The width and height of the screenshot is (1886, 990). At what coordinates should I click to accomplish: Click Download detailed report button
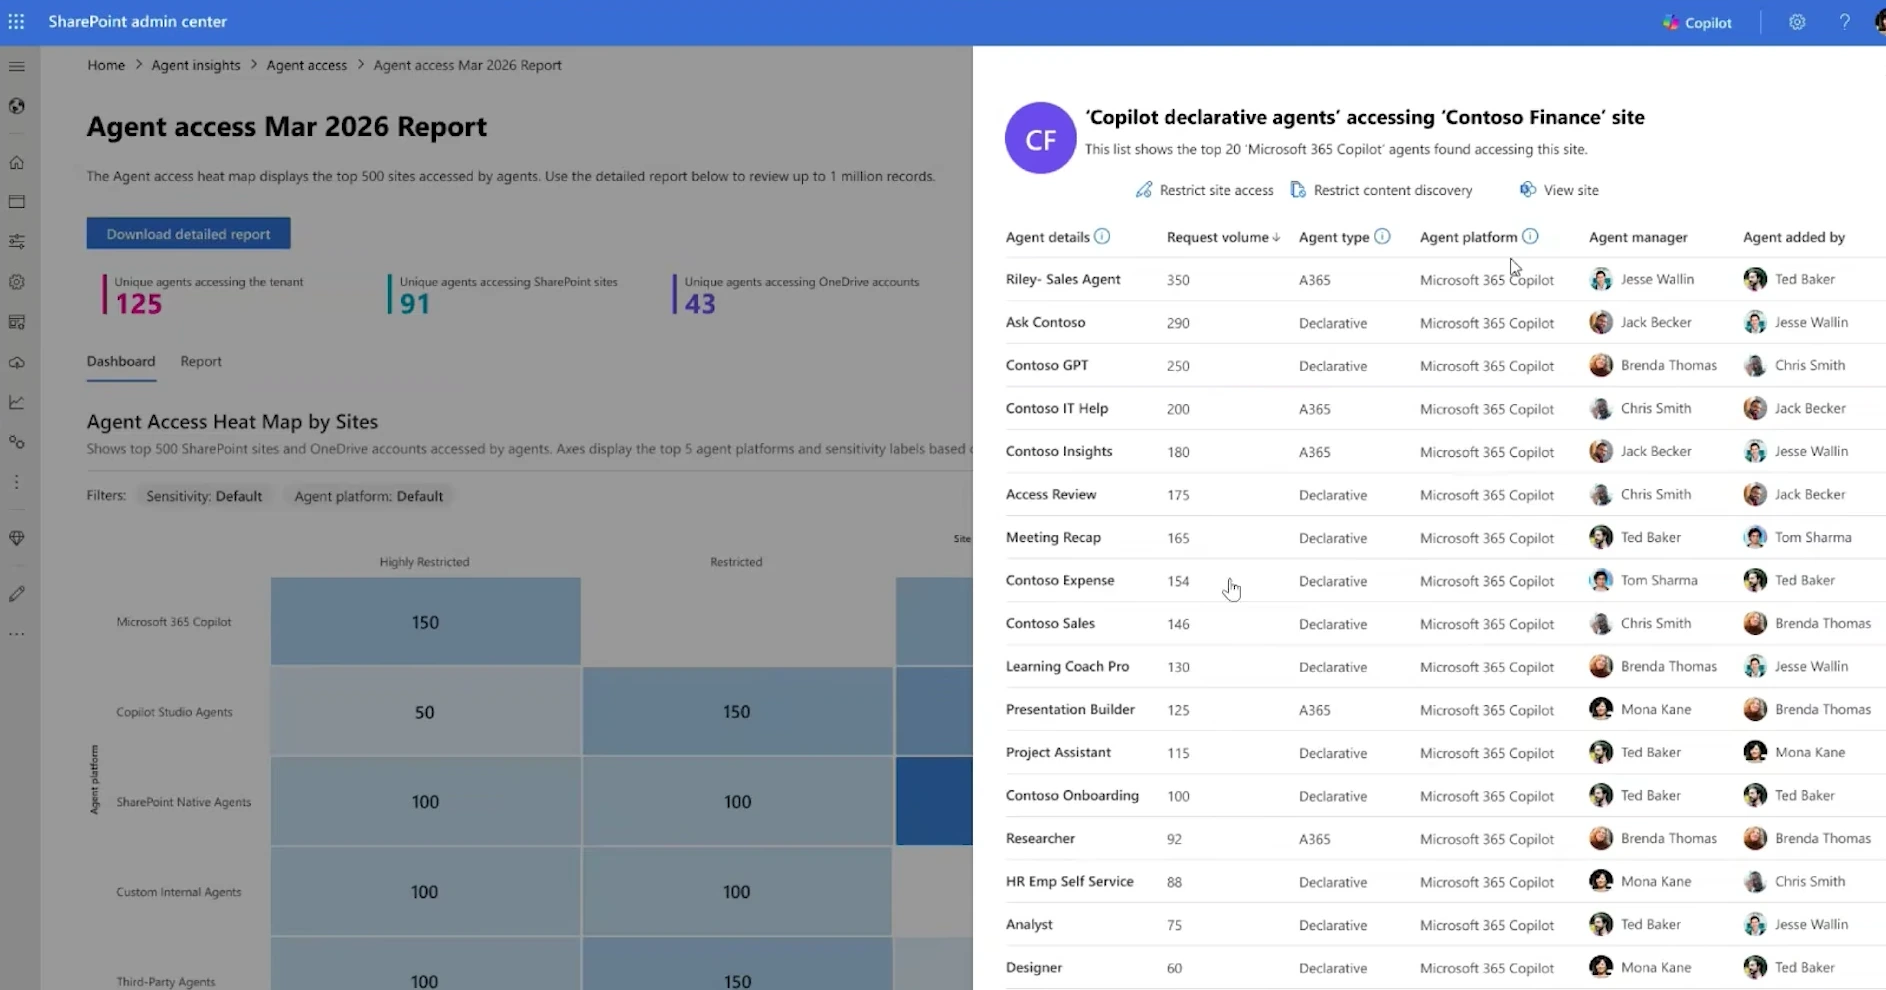tap(188, 233)
